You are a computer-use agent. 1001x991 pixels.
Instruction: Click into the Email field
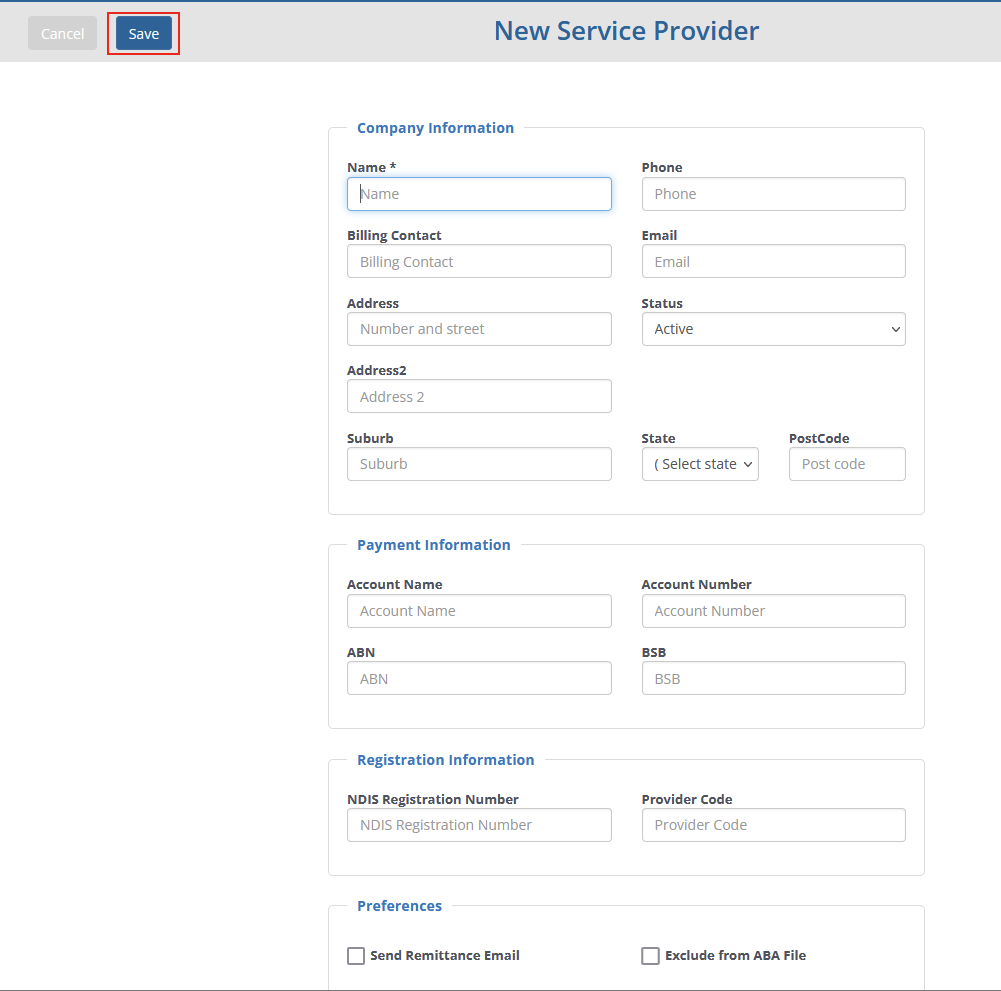773,261
